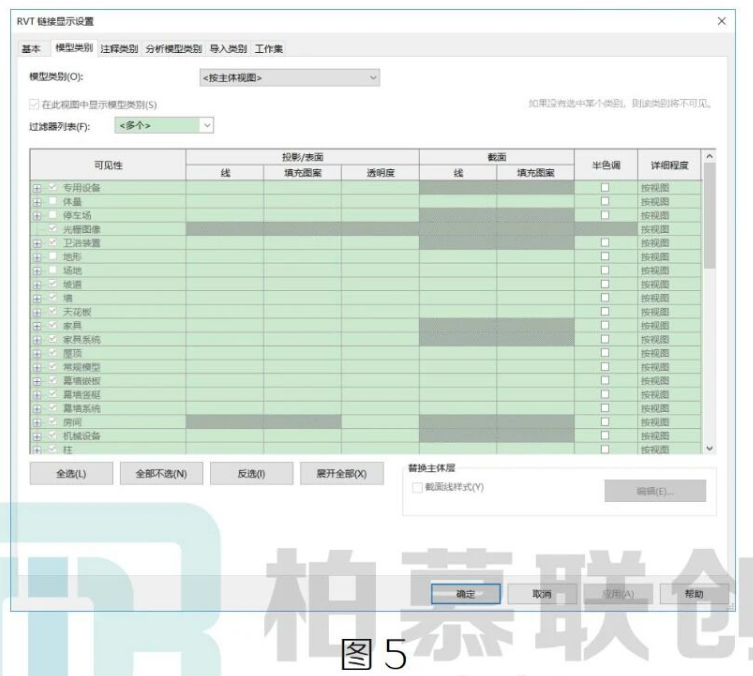The height and width of the screenshot is (676, 753).
Task: Click the 编辑(E)... button
Action: pyautogui.click(x=655, y=491)
